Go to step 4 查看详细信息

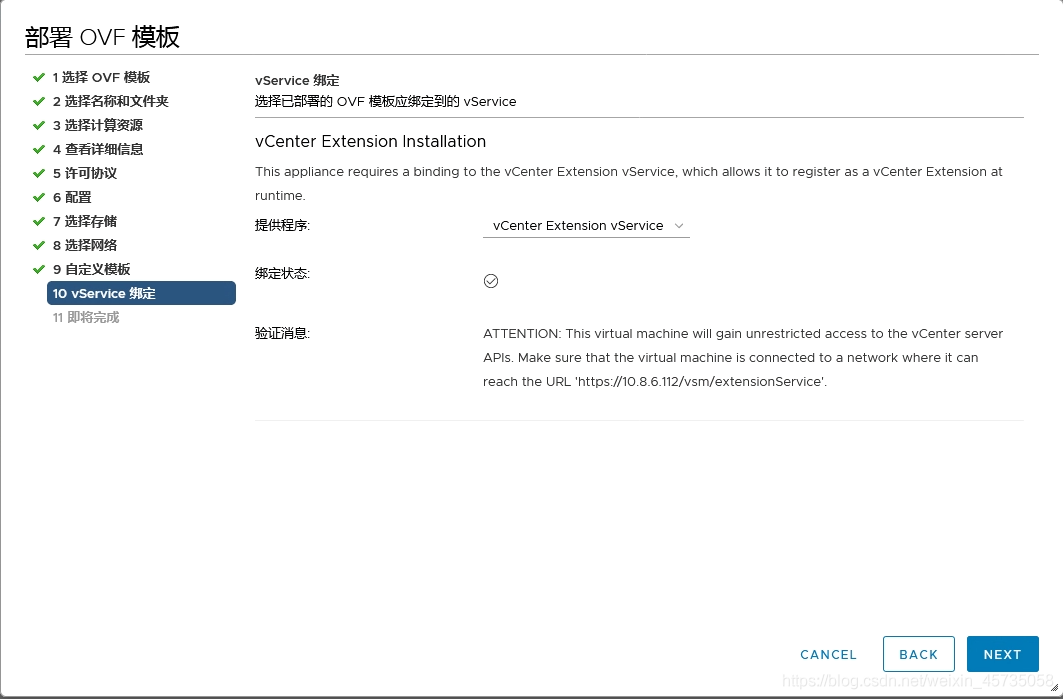[x=98, y=149]
